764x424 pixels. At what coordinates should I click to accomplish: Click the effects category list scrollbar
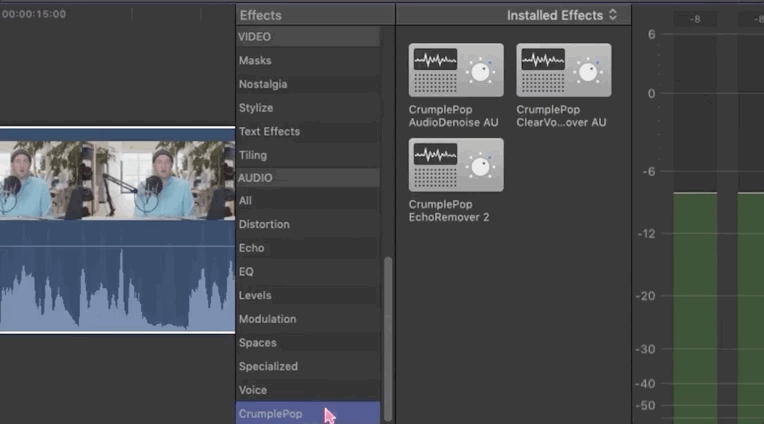[388, 338]
